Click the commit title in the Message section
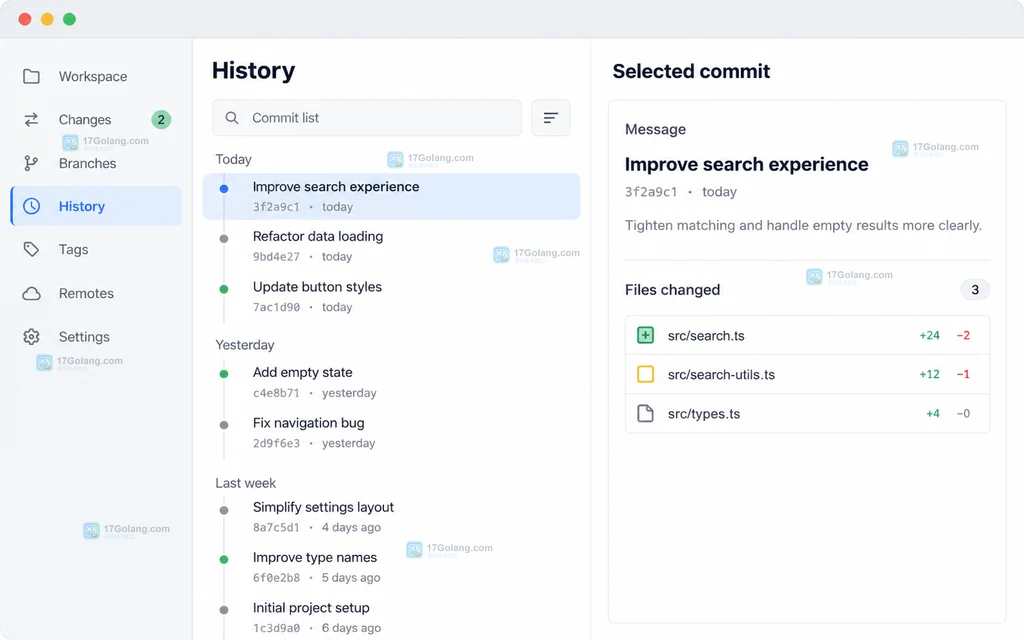The image size is (1024, 640). click(x=746, y=165)
